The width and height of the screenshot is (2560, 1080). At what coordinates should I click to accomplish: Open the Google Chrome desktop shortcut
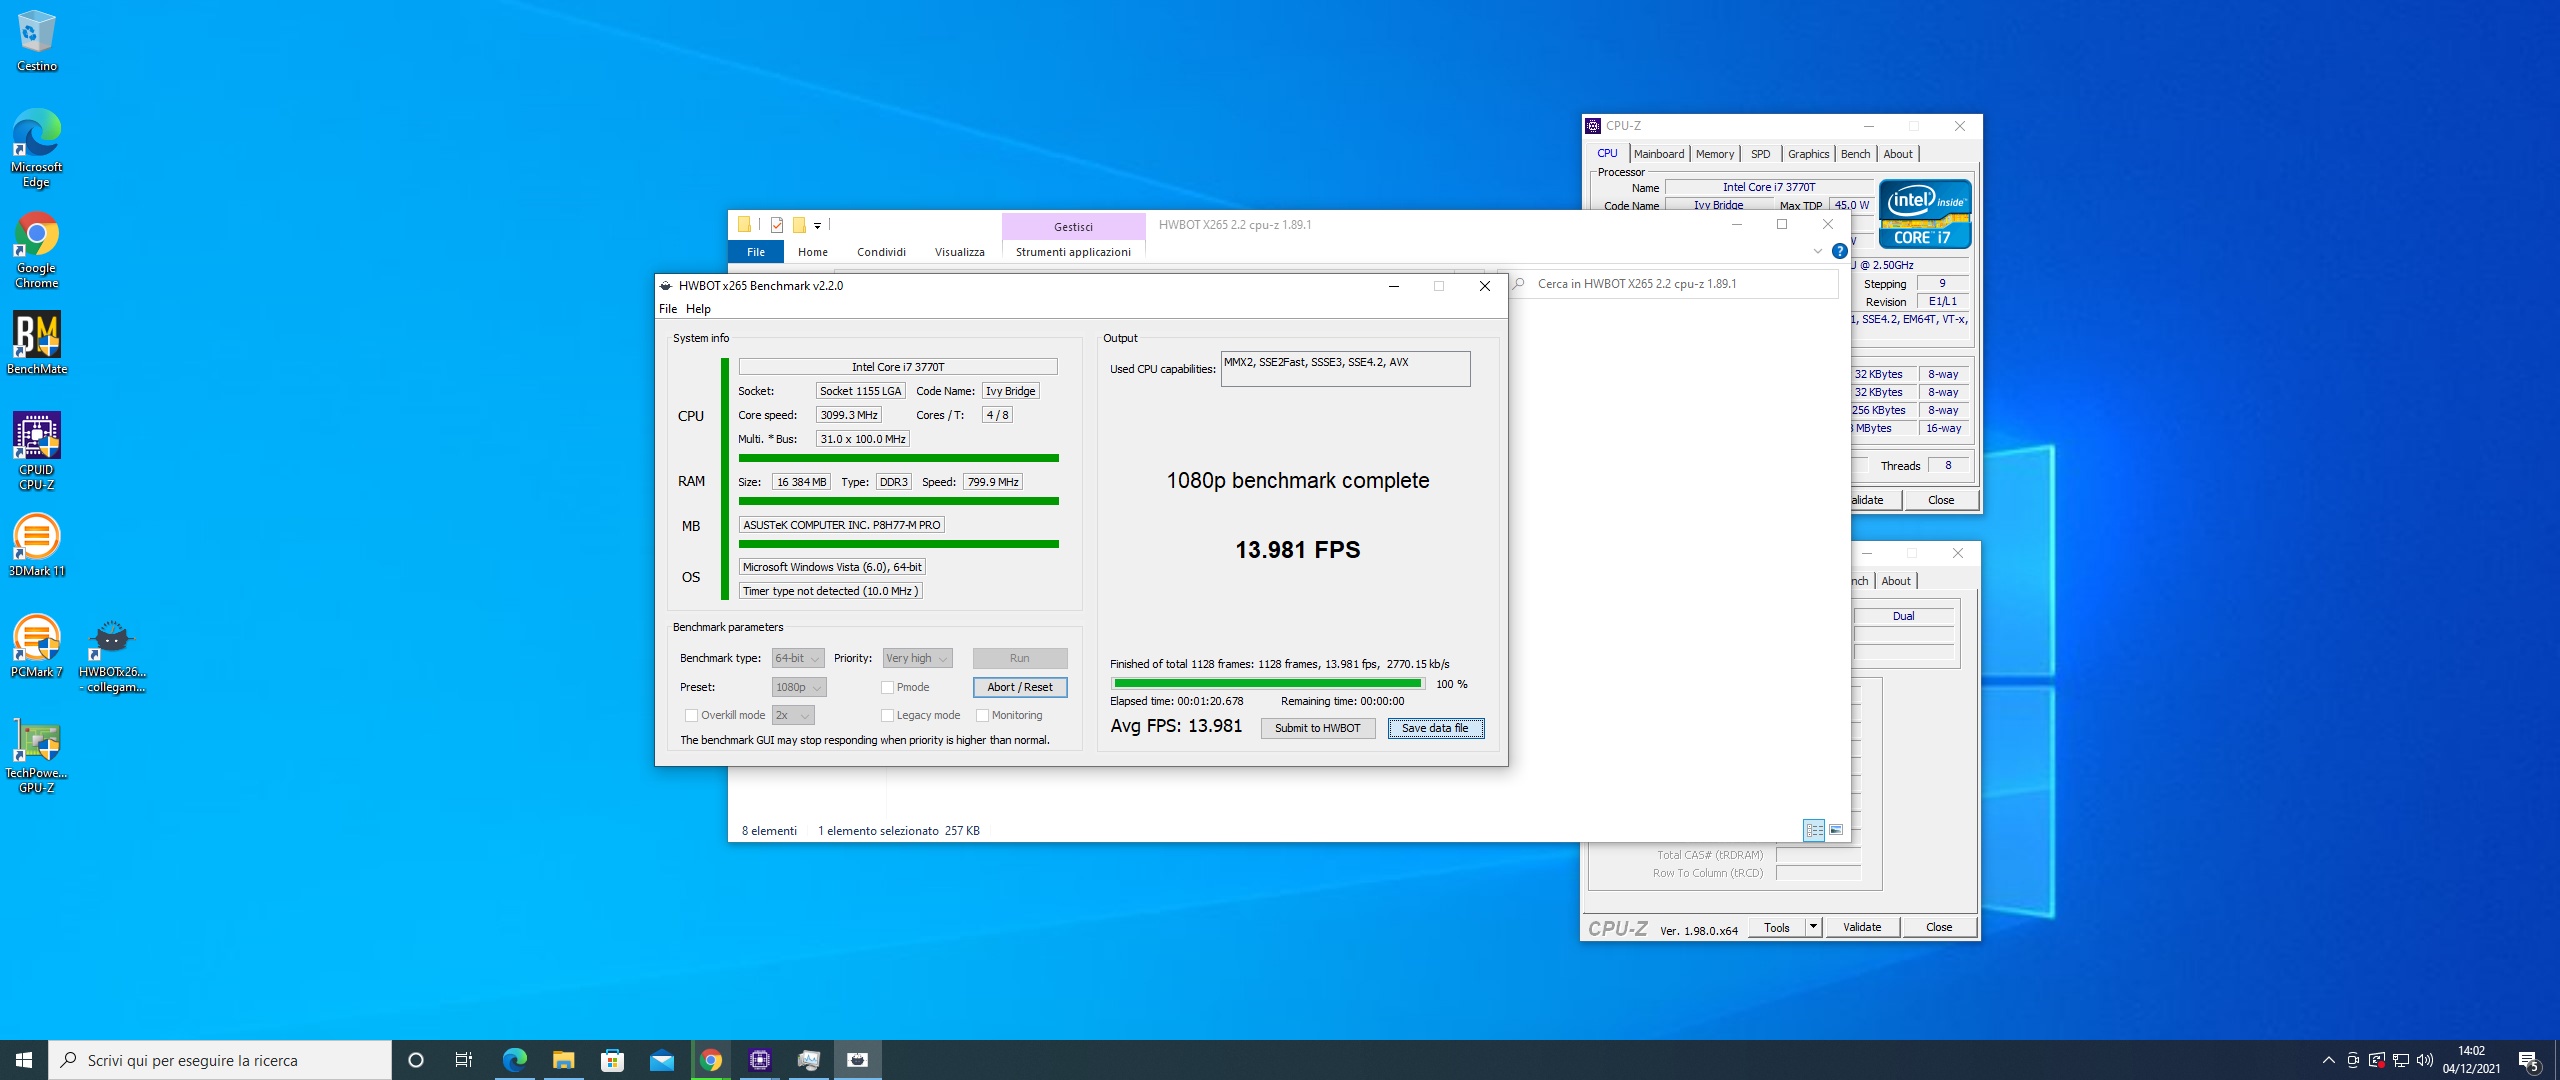37,250
